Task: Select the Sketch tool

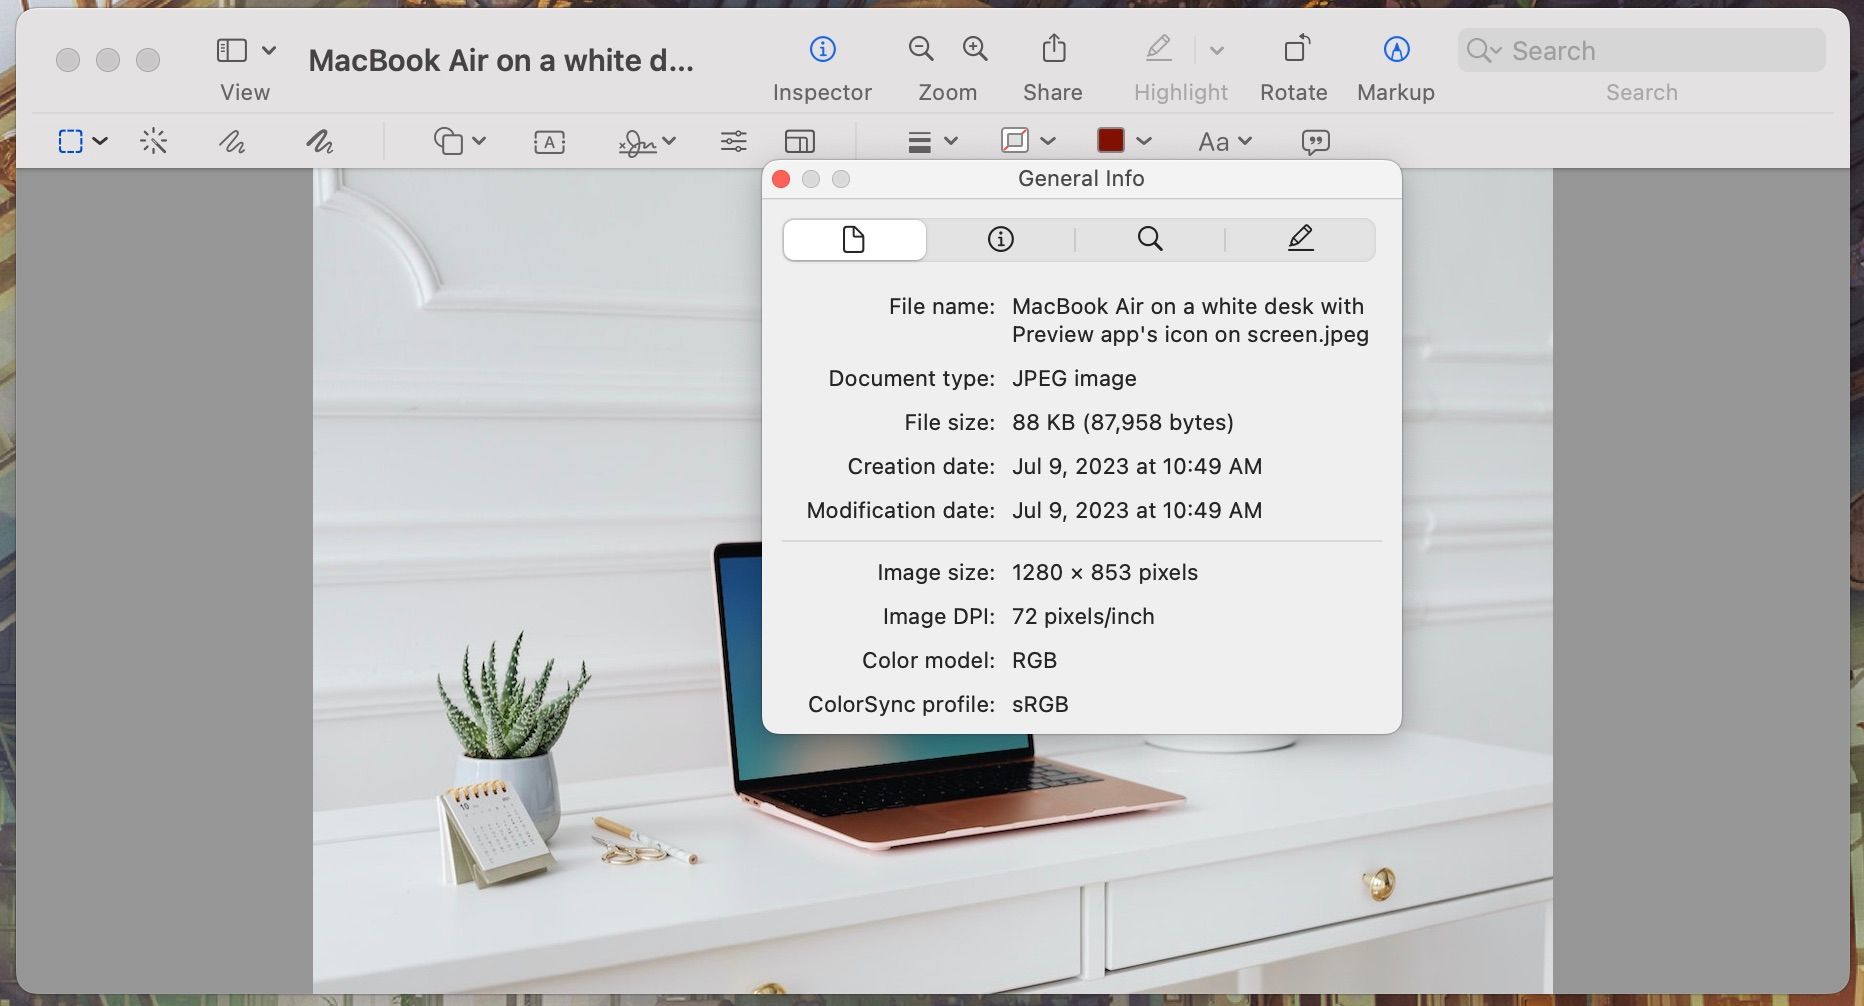Action: 232,141
